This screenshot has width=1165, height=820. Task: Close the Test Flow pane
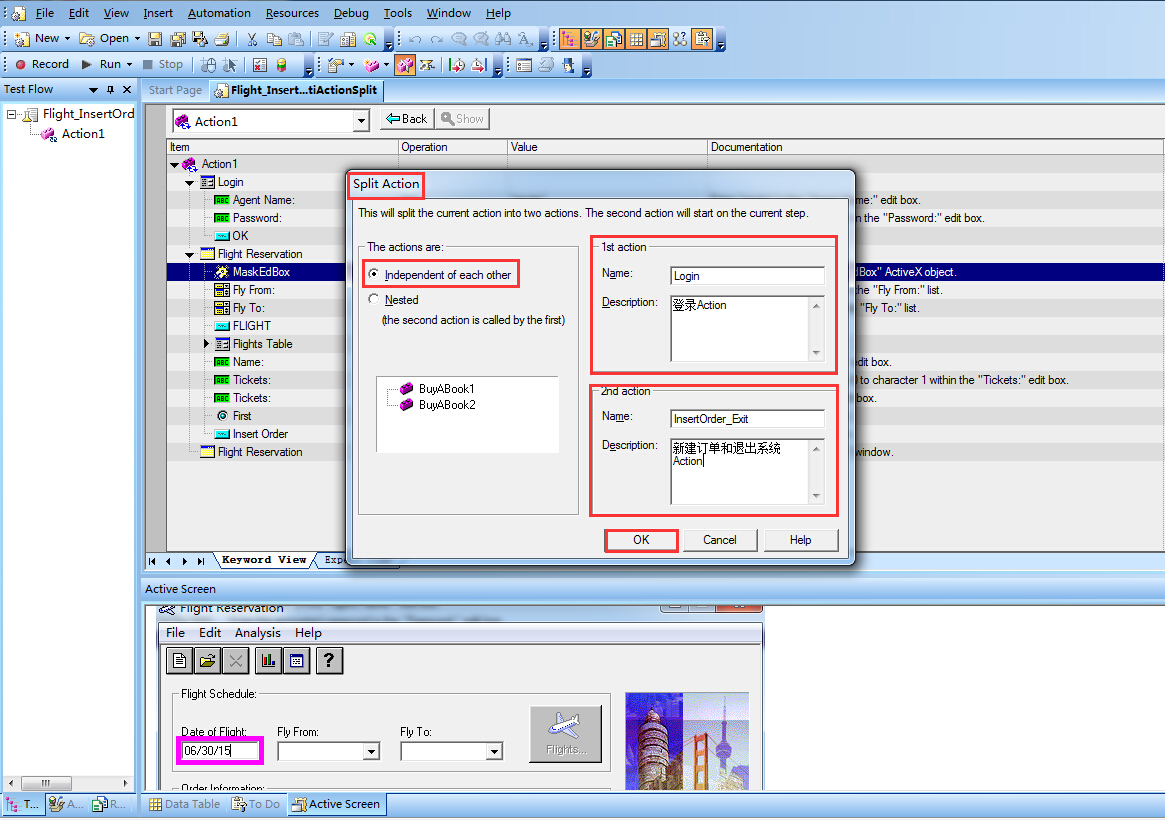click(127, 89)
